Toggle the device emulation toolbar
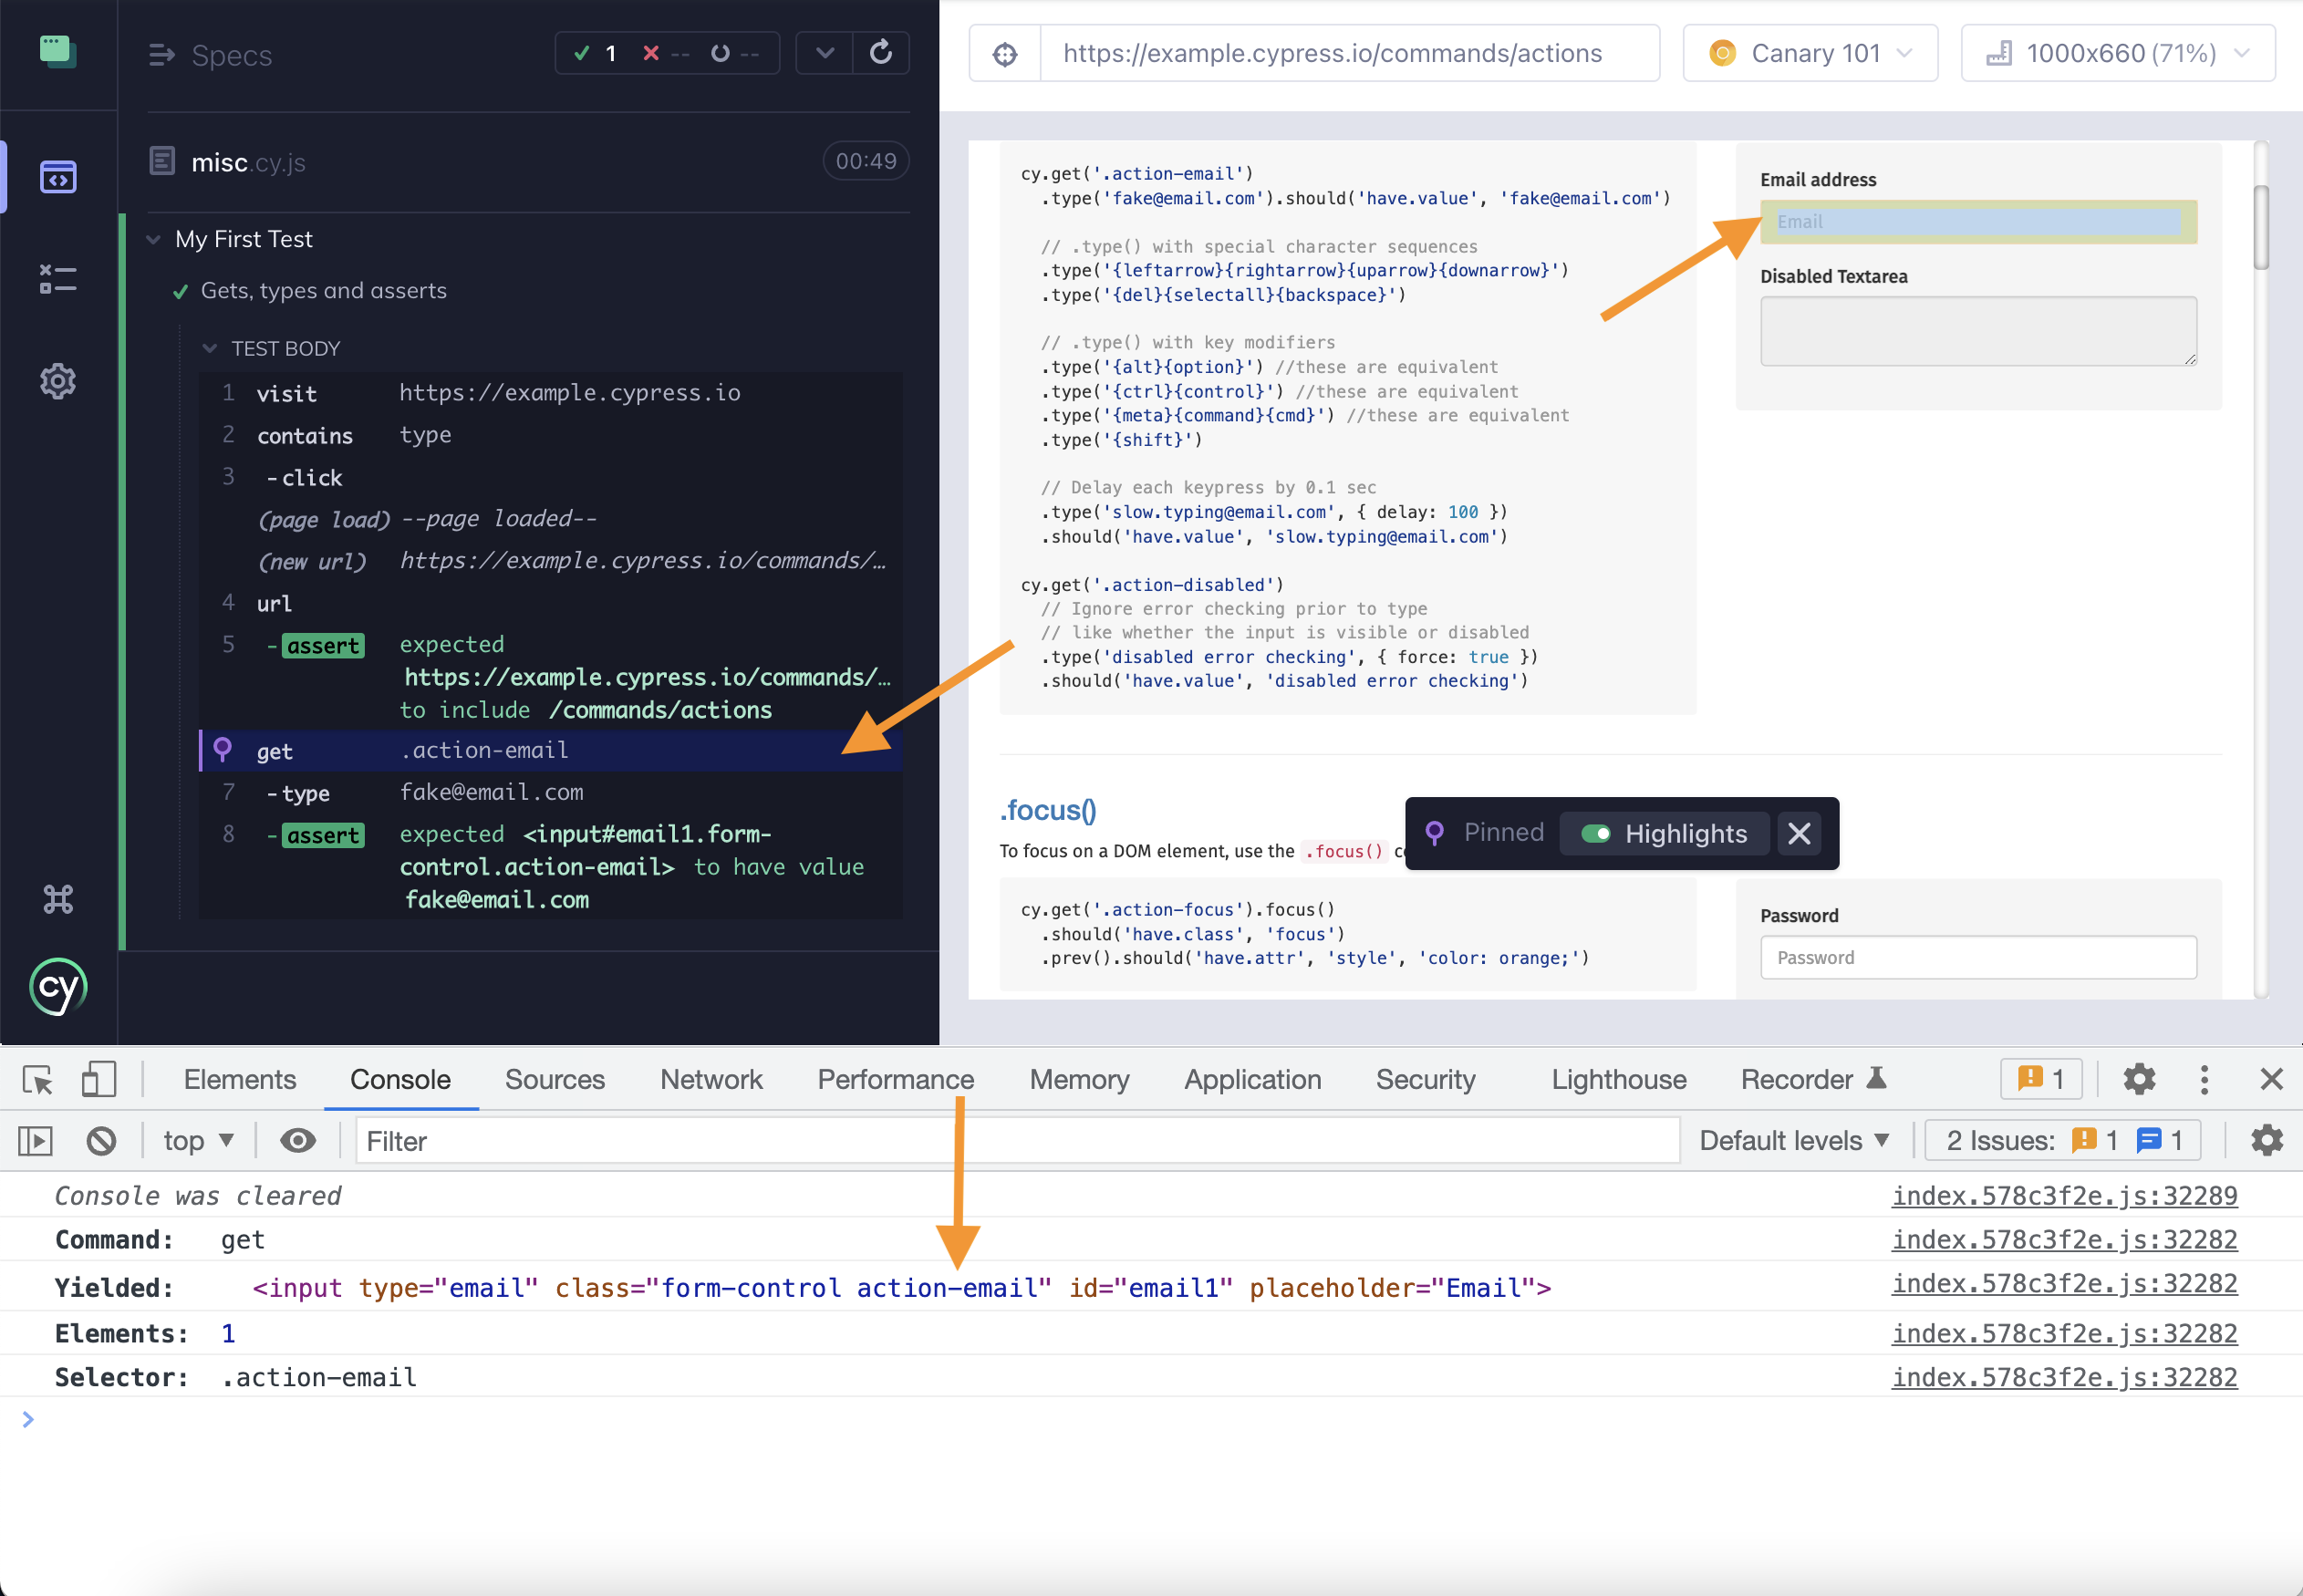Screen dimensions: 2303x1596 [x=98, y=1079]
